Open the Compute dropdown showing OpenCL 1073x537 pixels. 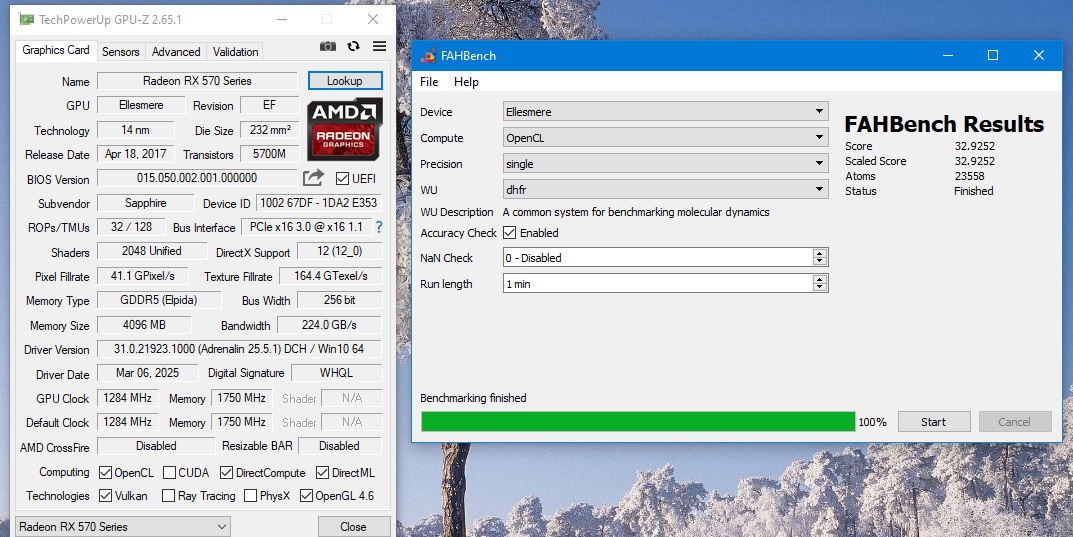665,137
